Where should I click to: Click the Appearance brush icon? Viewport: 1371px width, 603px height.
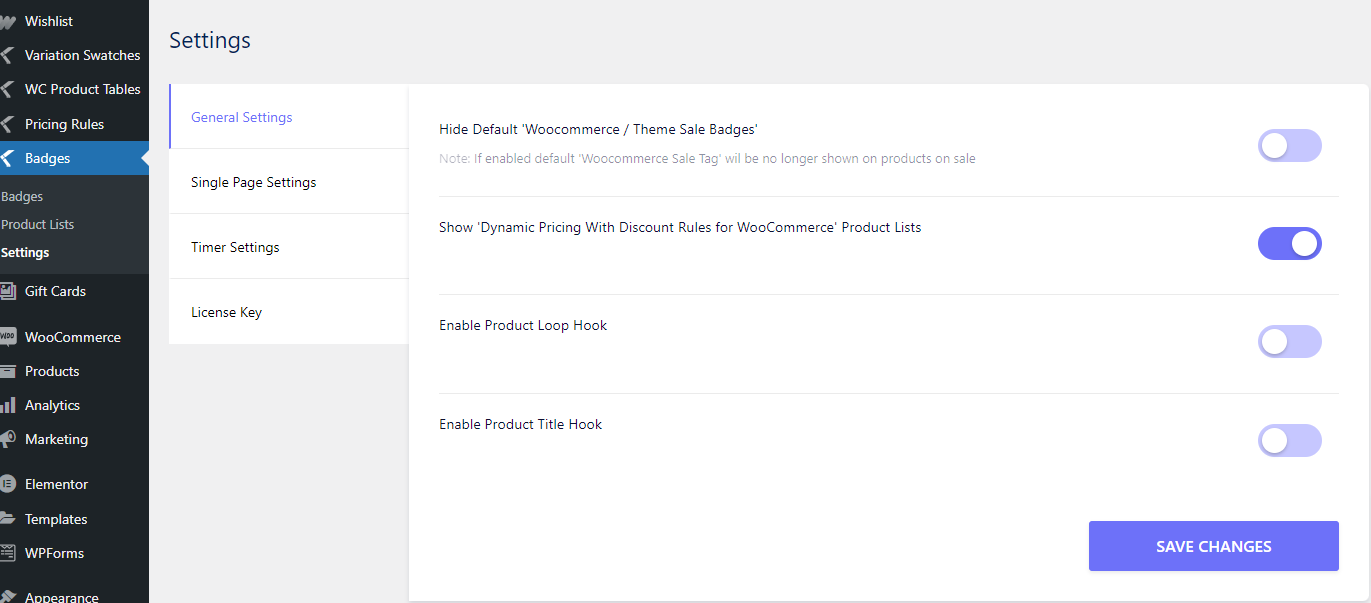pos(8,597)
